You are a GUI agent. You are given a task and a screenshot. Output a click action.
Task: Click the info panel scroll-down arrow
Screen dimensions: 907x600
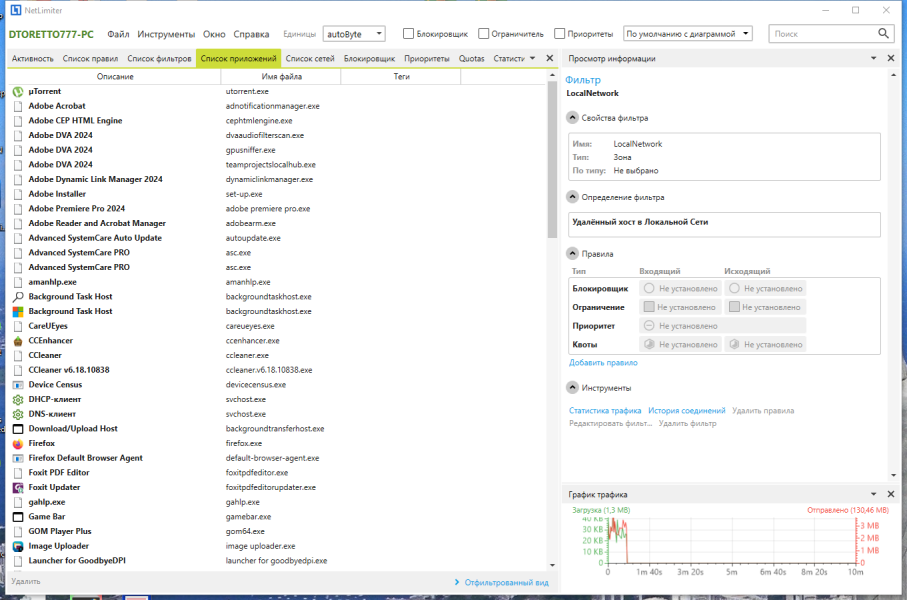pyautogui.click(x=893, y=475)
